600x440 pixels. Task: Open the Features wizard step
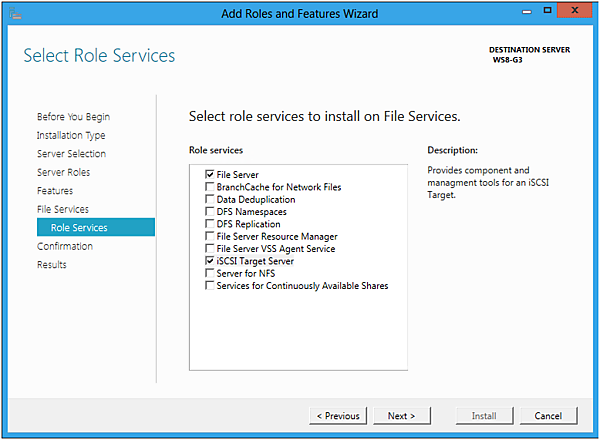55,191
